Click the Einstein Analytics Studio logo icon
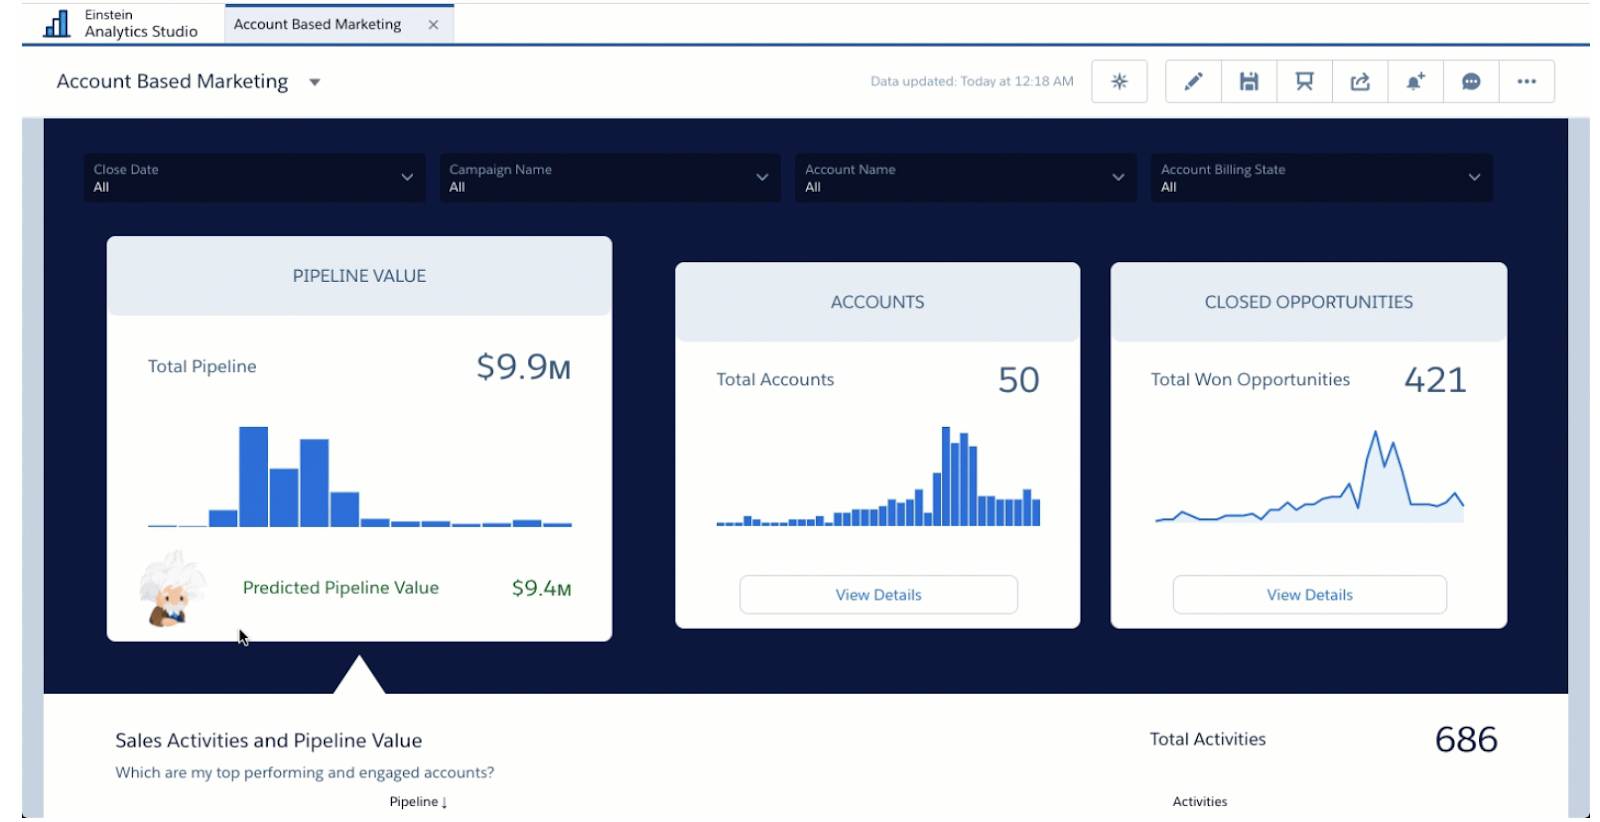The height and width of the screenshot is (822, 1600). point(57,23)
